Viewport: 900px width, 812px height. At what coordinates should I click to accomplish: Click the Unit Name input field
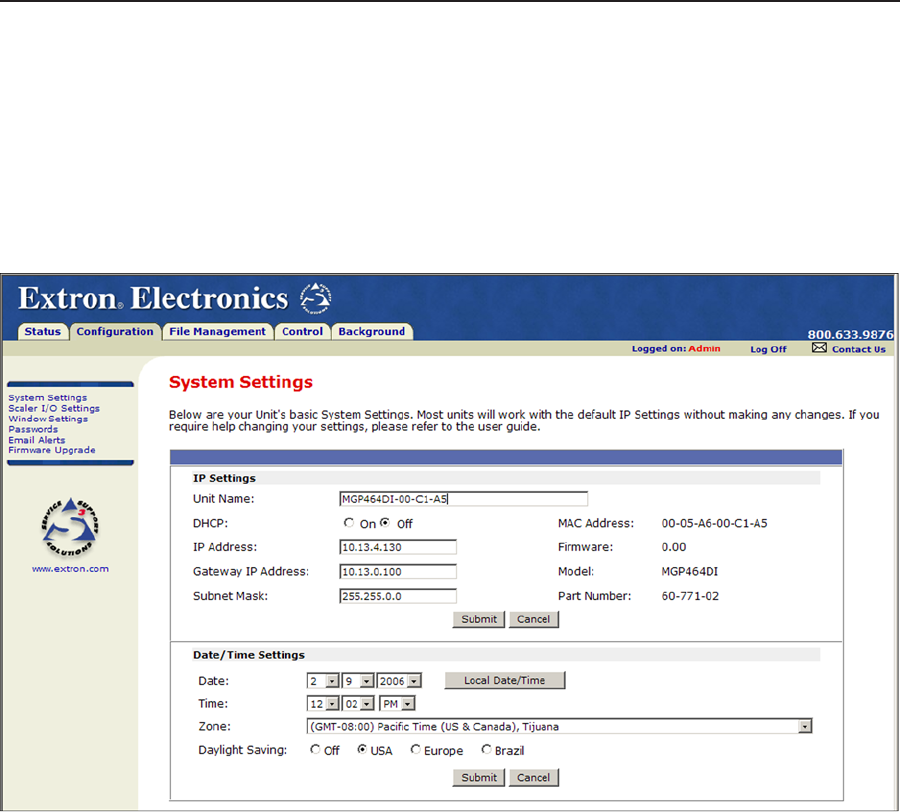pyautogui.click(x=464, y=499)
